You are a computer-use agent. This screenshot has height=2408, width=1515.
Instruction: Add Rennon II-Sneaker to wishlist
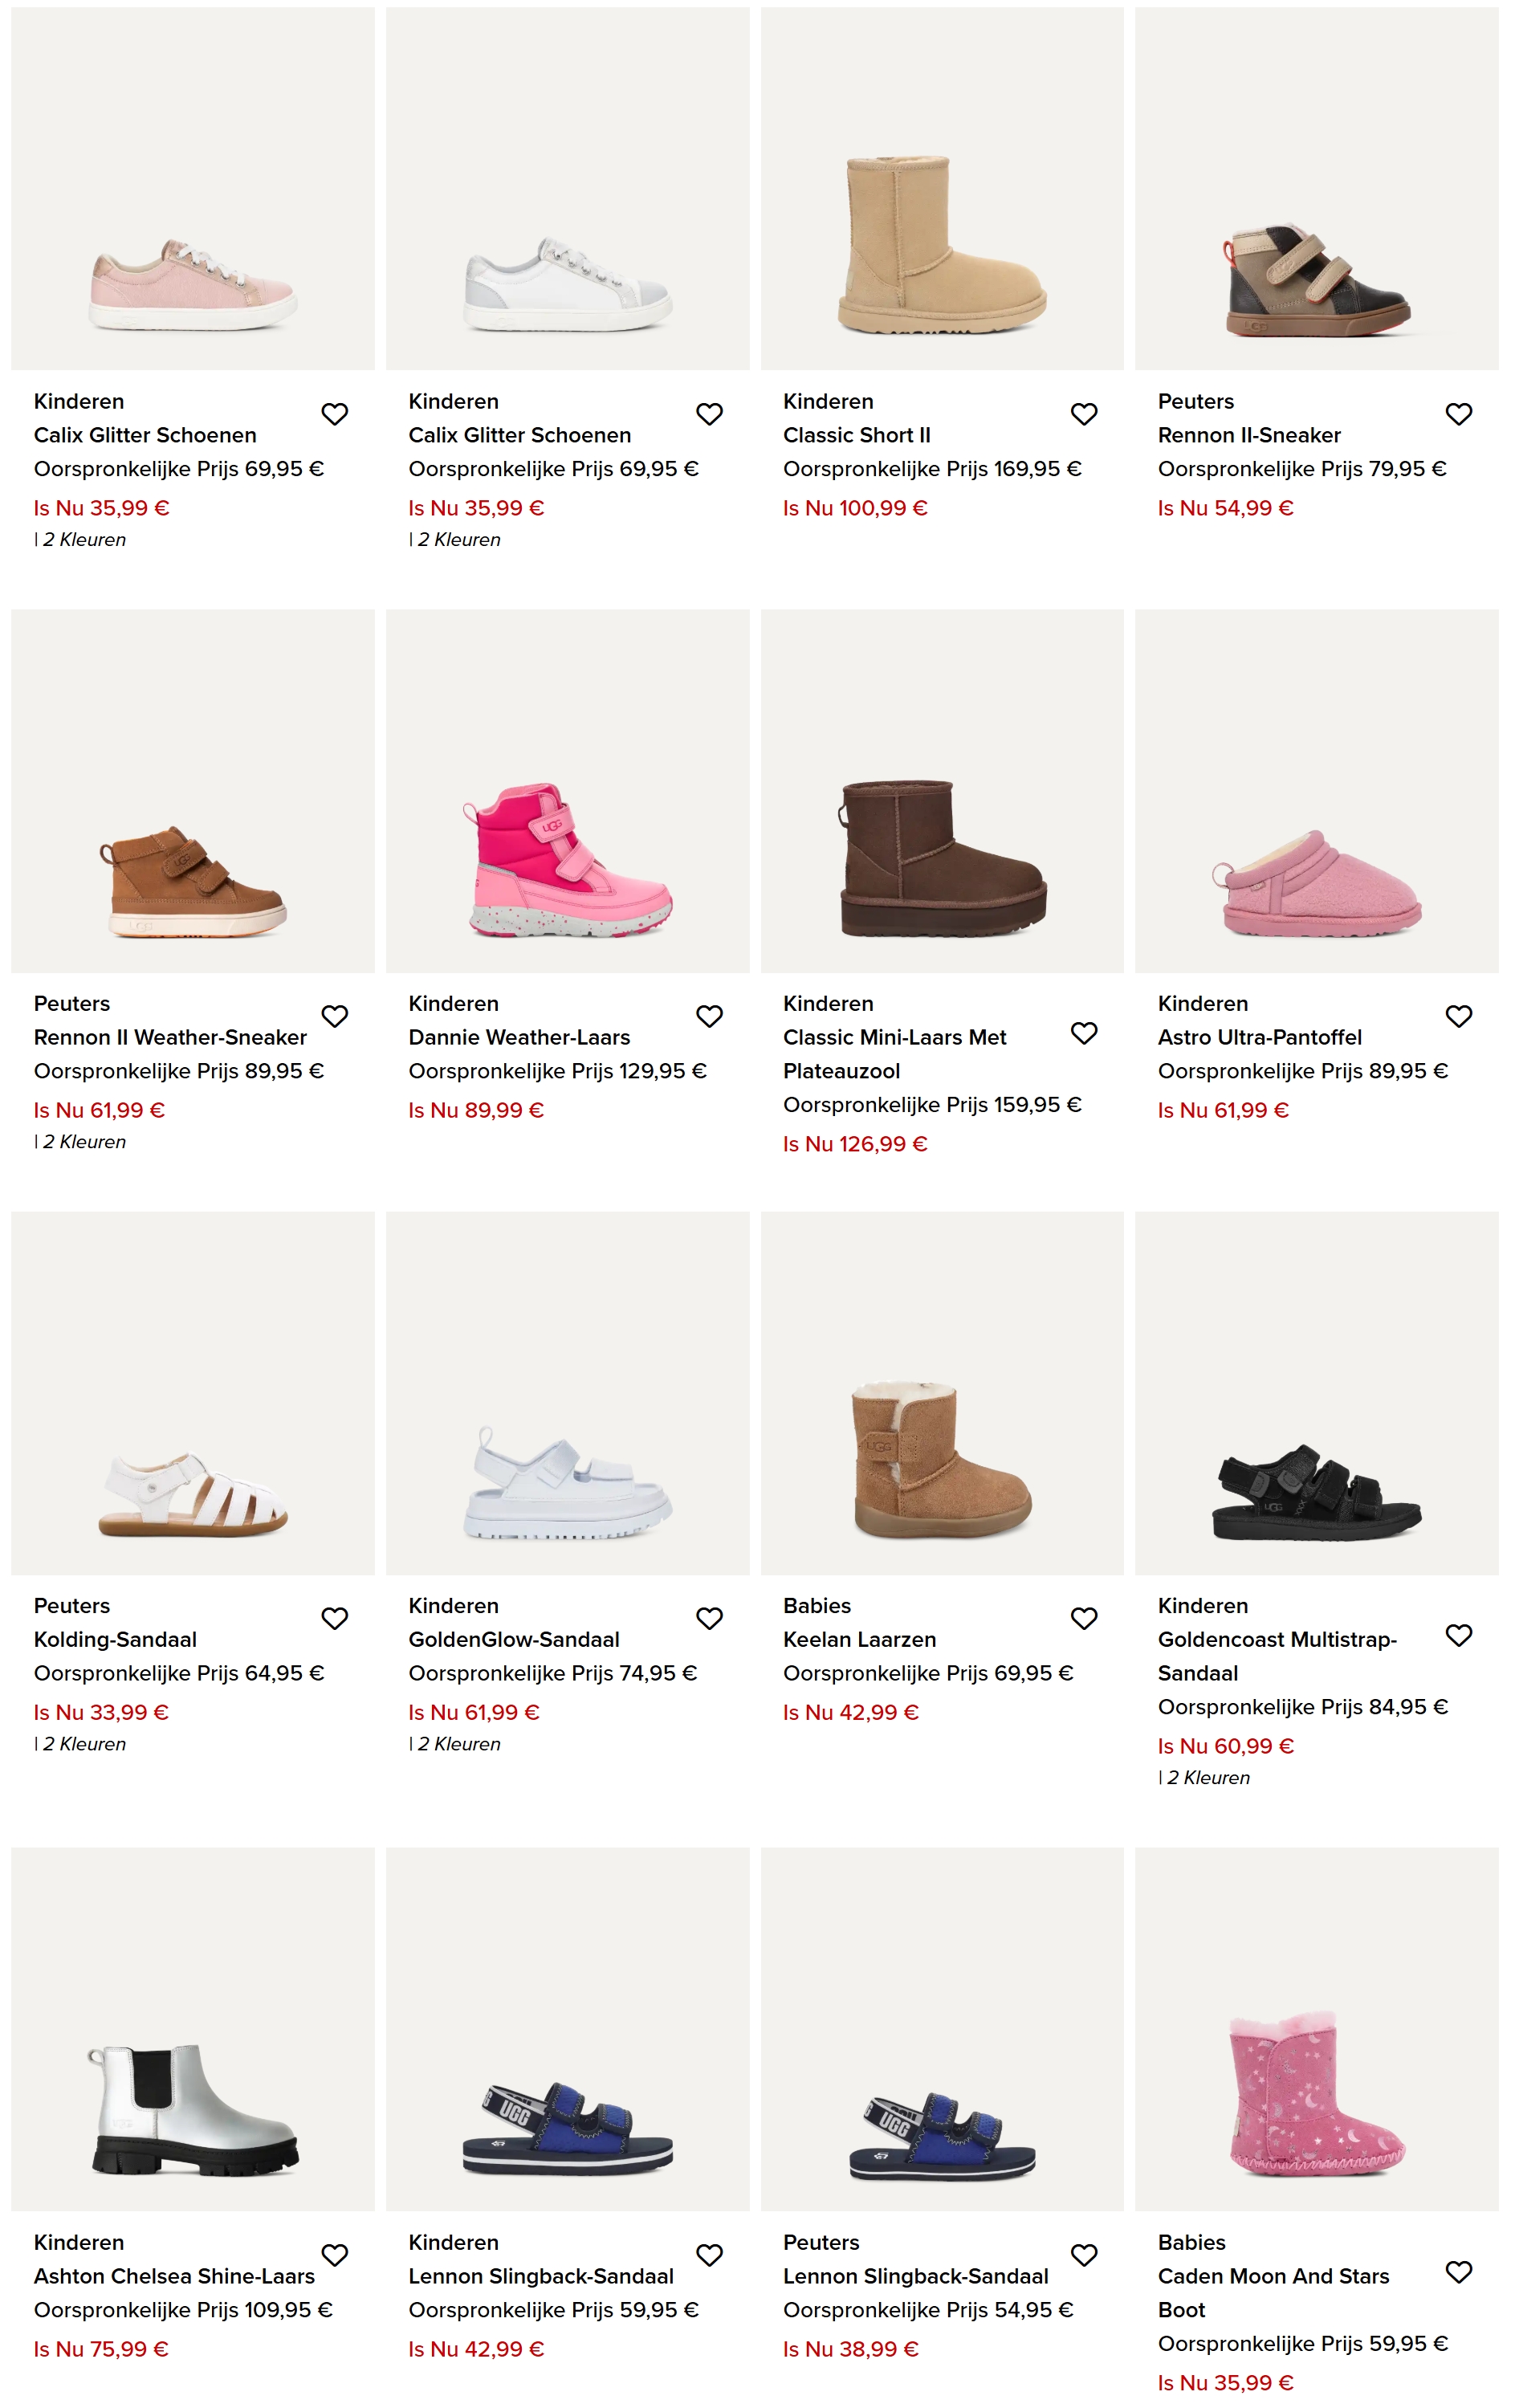(1458, 414)
